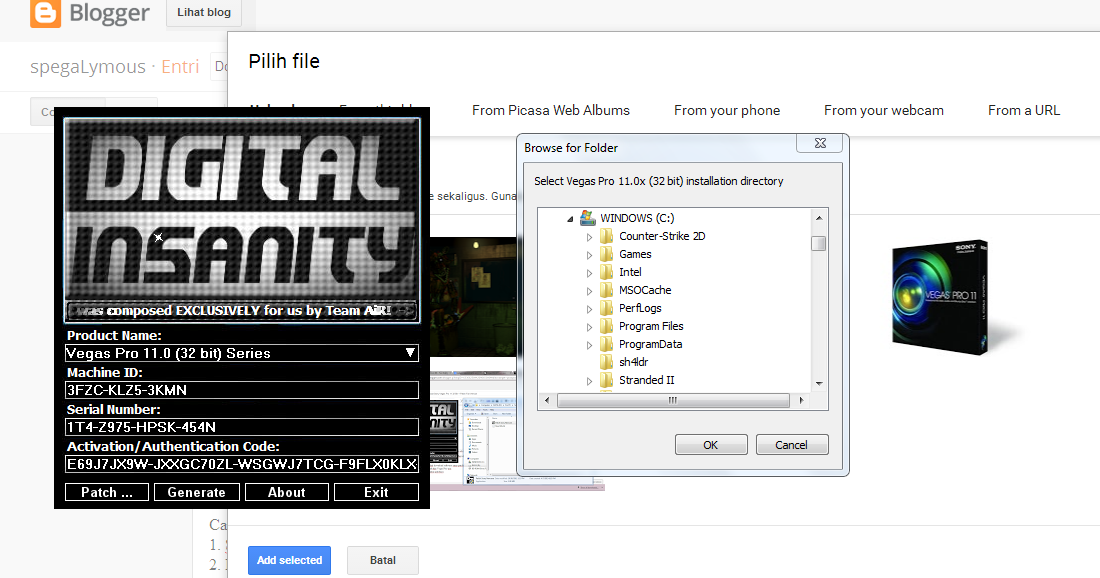Click the horizontal scrollbar's right arrow
The width and height of the screenshot is (1100, 578).
tap(802, 401)
